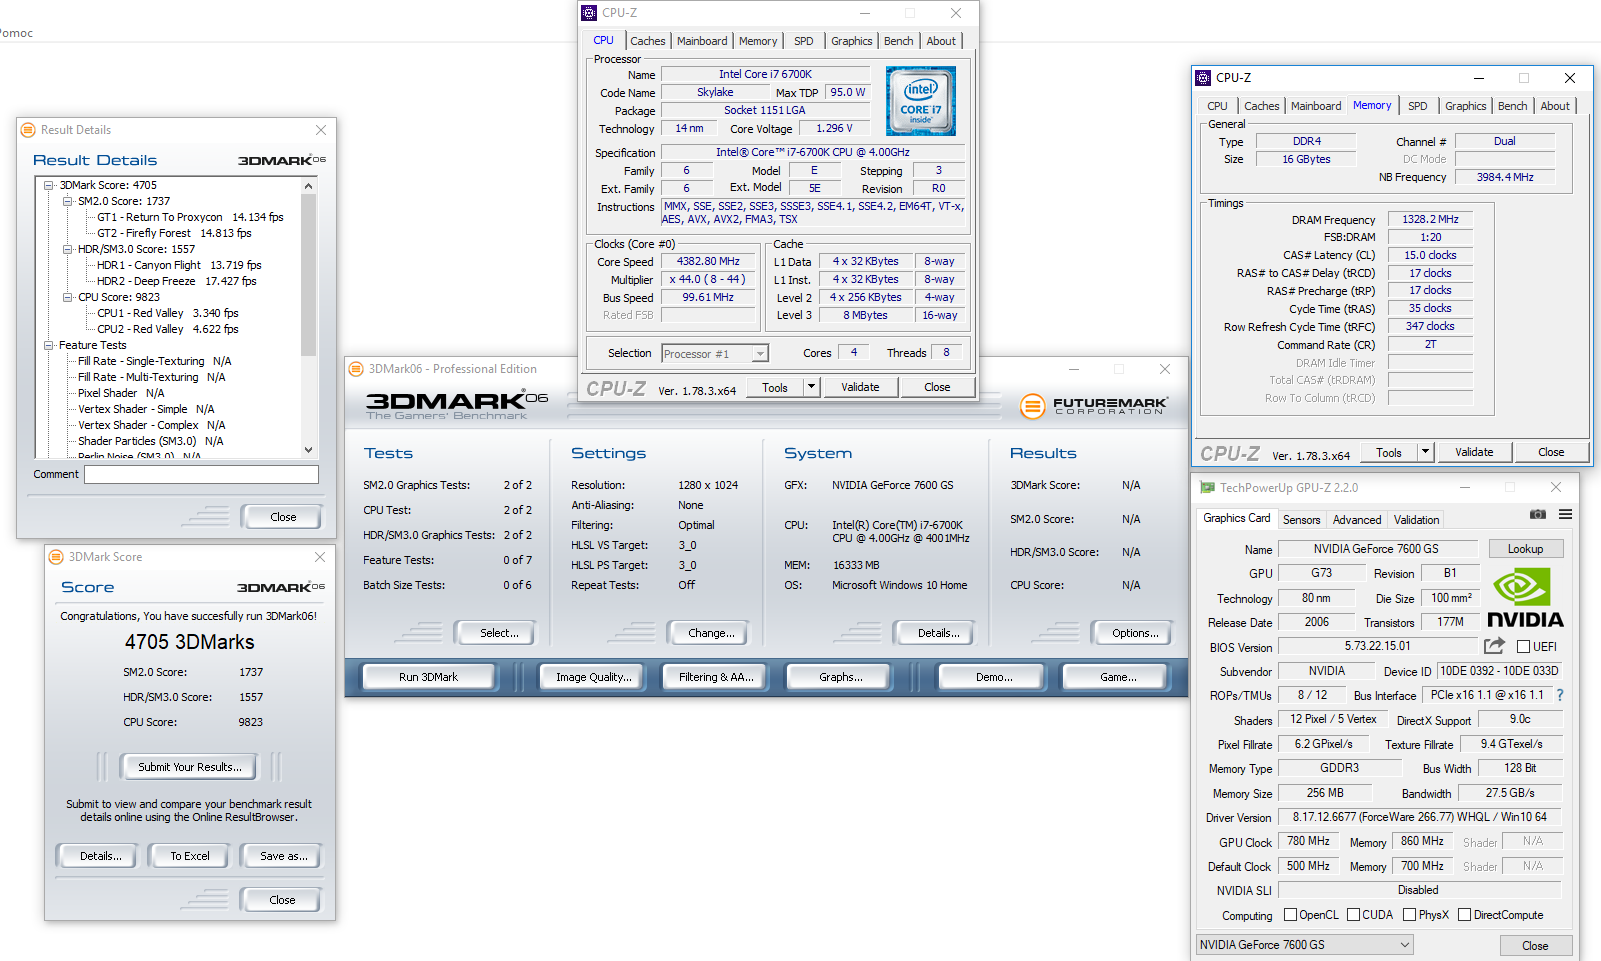Open Tools dropdown arrow in CPU-Z Memory window
This screenshot has height=961, width=1601.
(1425, 452)
